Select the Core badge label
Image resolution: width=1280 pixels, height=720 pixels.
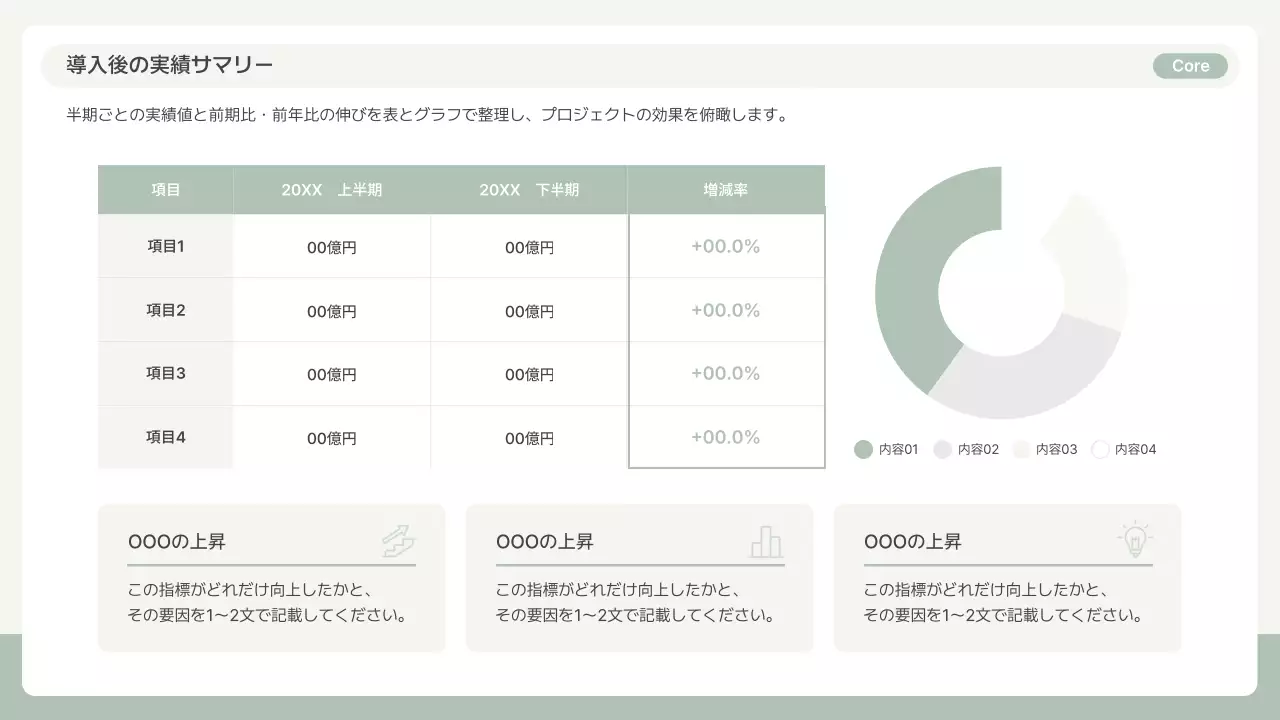point(1190,65)
